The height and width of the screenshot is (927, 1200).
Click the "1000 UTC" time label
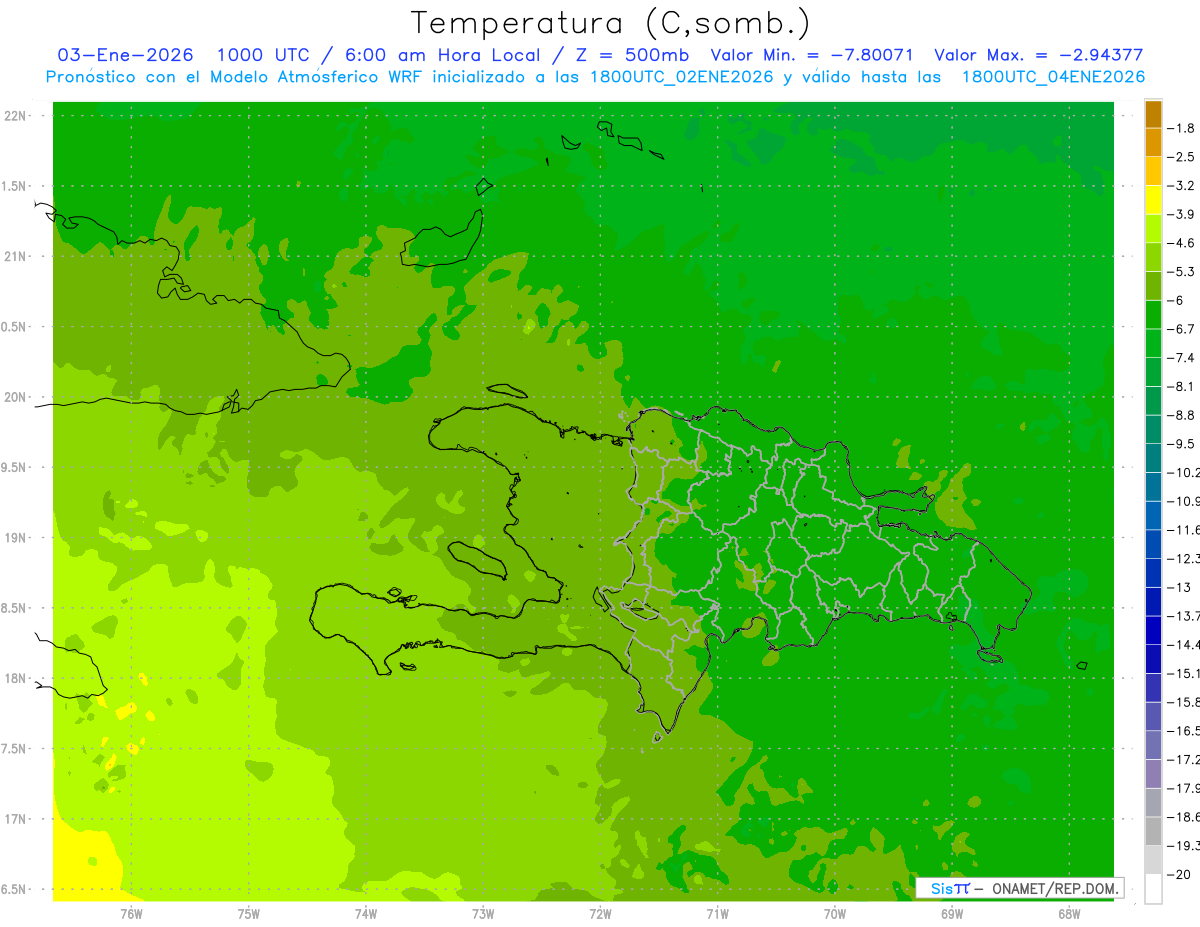coord(263,55)
